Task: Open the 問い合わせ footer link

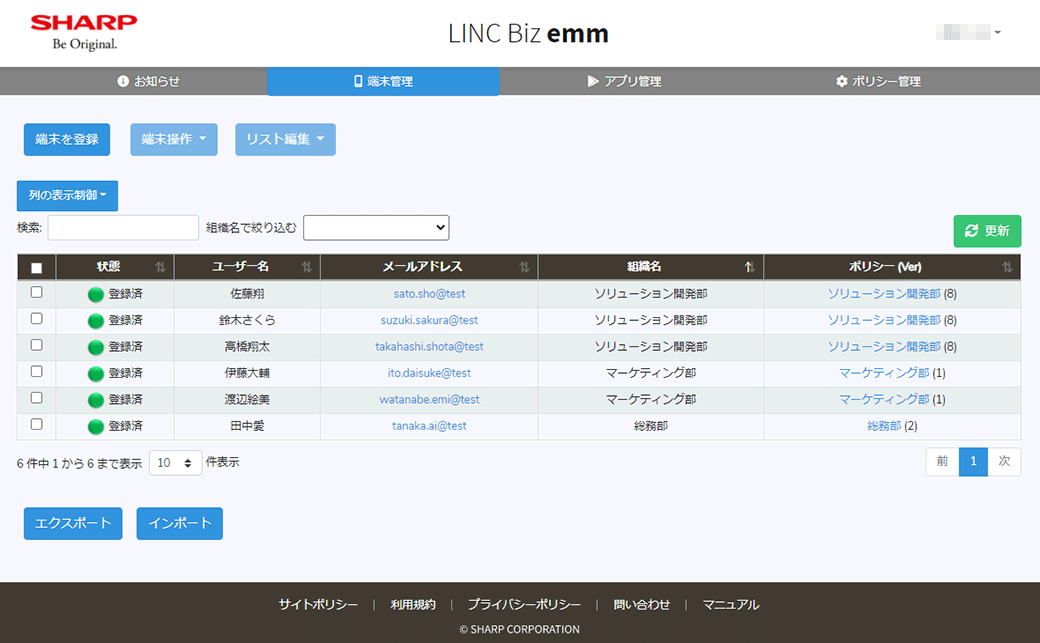Action: click(641, 605)
